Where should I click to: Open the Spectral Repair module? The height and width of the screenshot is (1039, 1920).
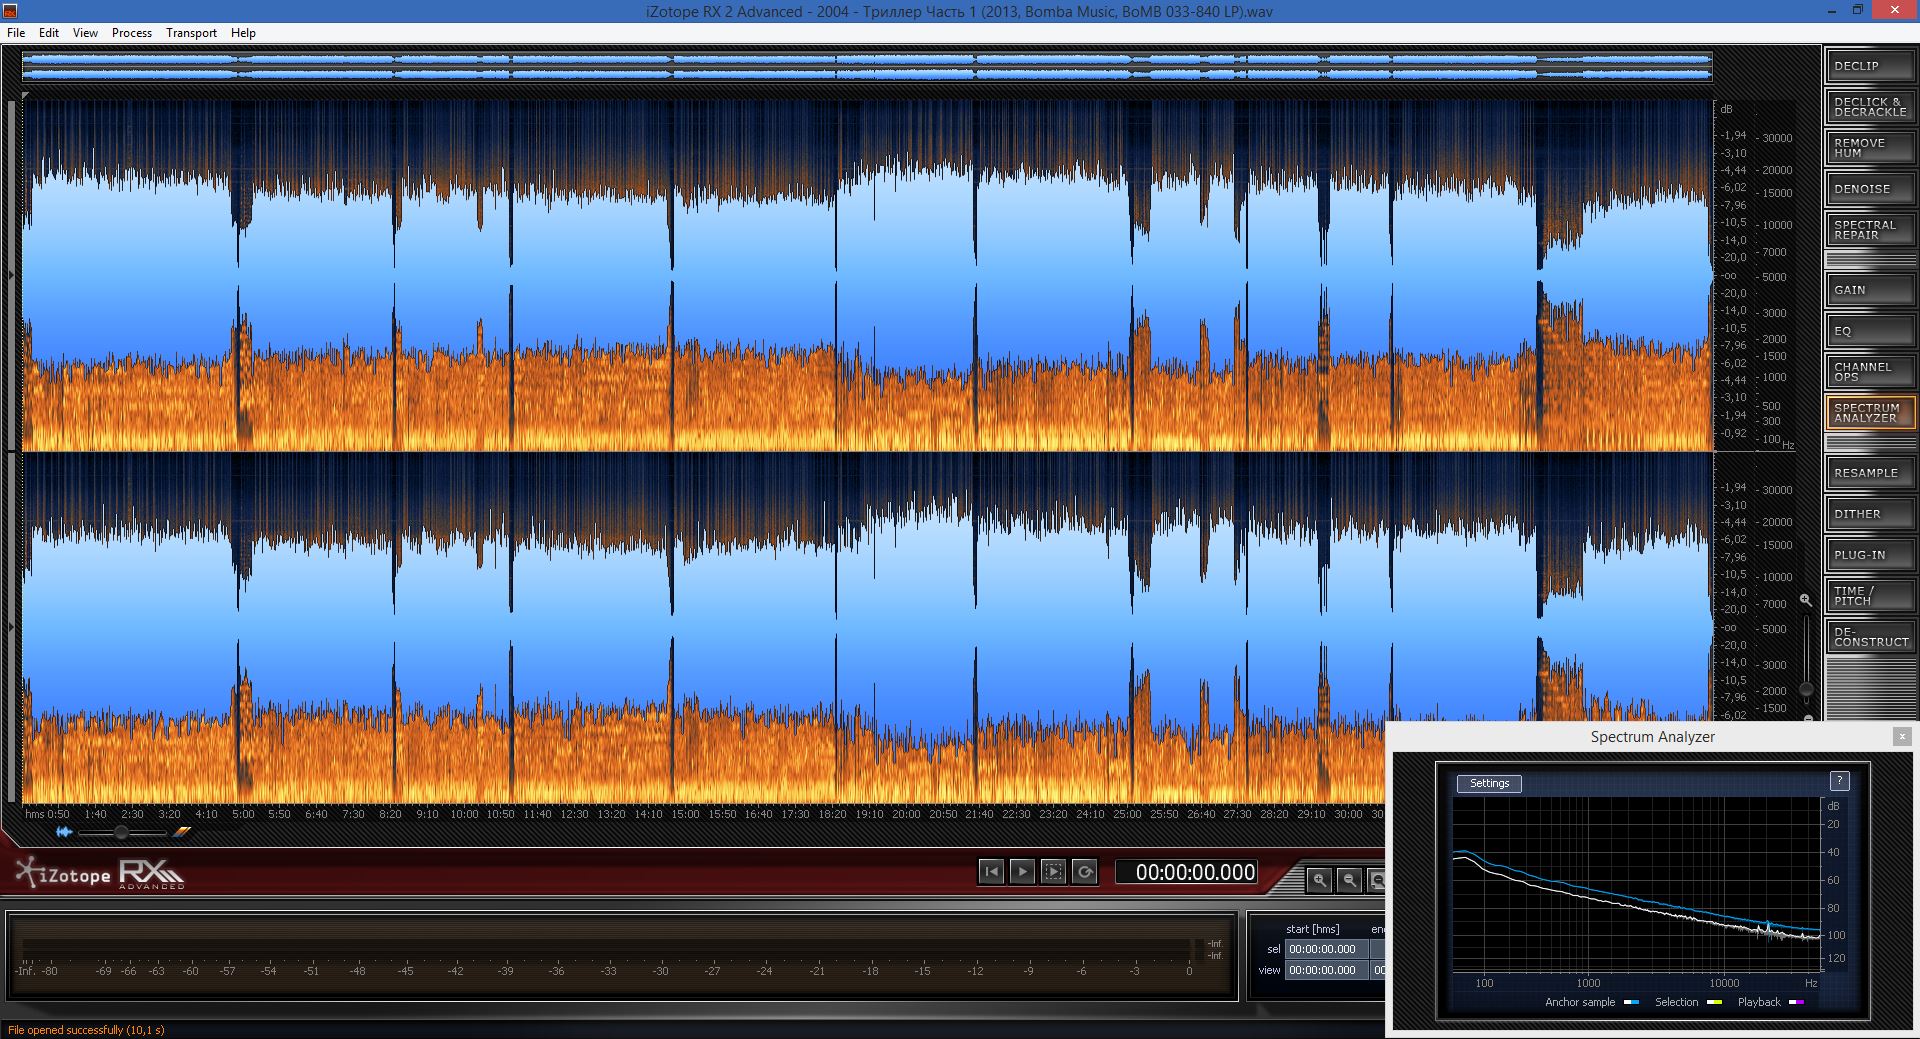pyautogui.click(x=1869, y=230)
